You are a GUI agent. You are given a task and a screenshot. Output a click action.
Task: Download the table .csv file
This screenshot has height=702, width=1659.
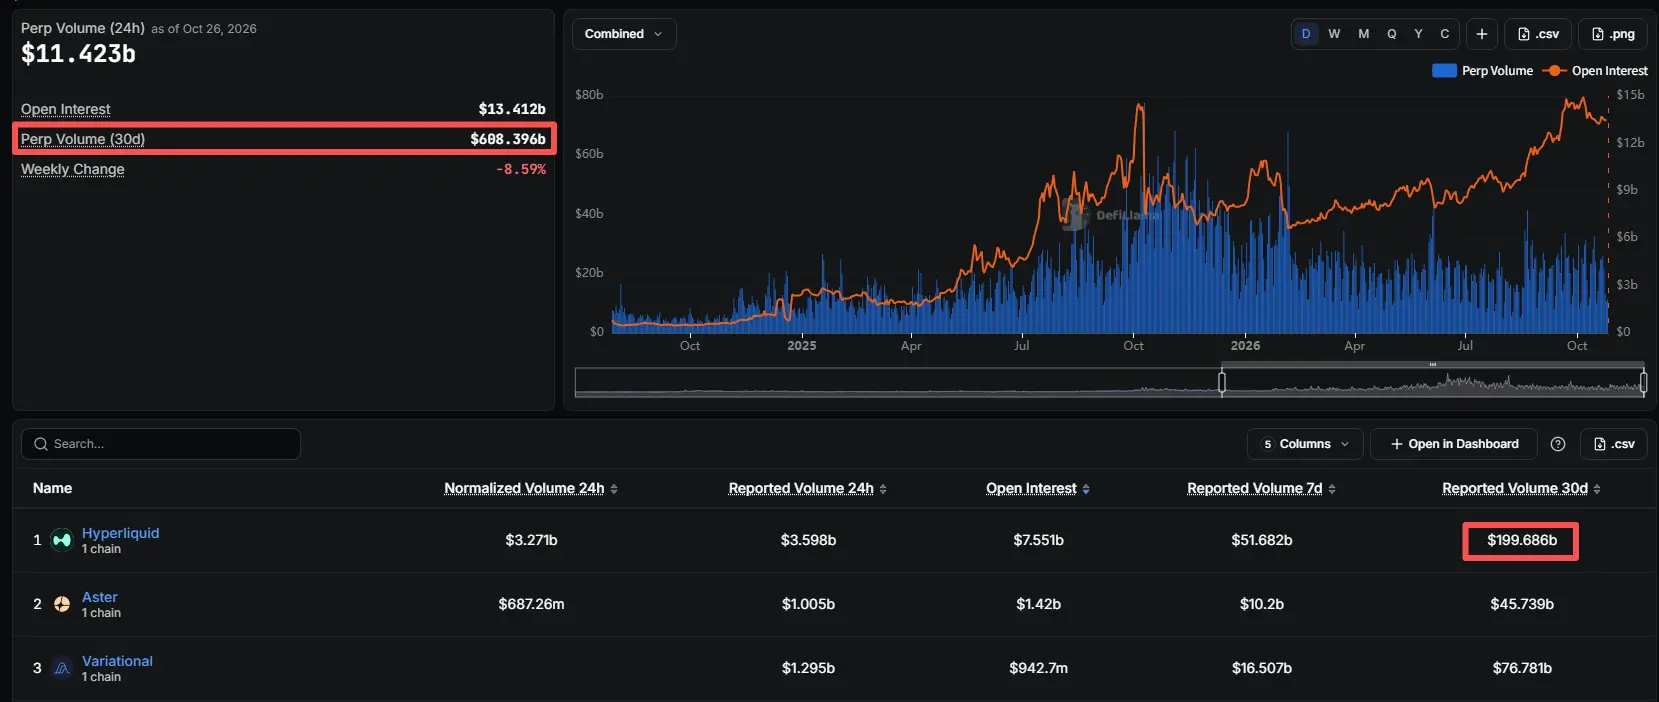[x=1613, y=444]
